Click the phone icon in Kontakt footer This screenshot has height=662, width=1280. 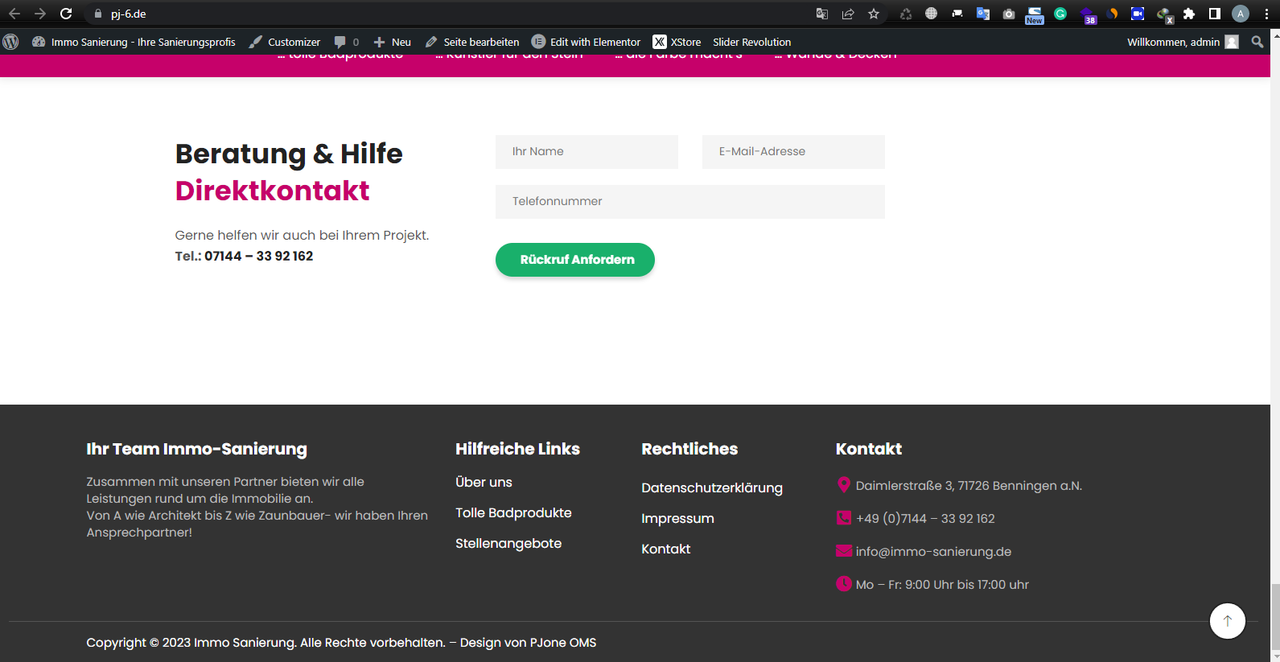point(844,518)
